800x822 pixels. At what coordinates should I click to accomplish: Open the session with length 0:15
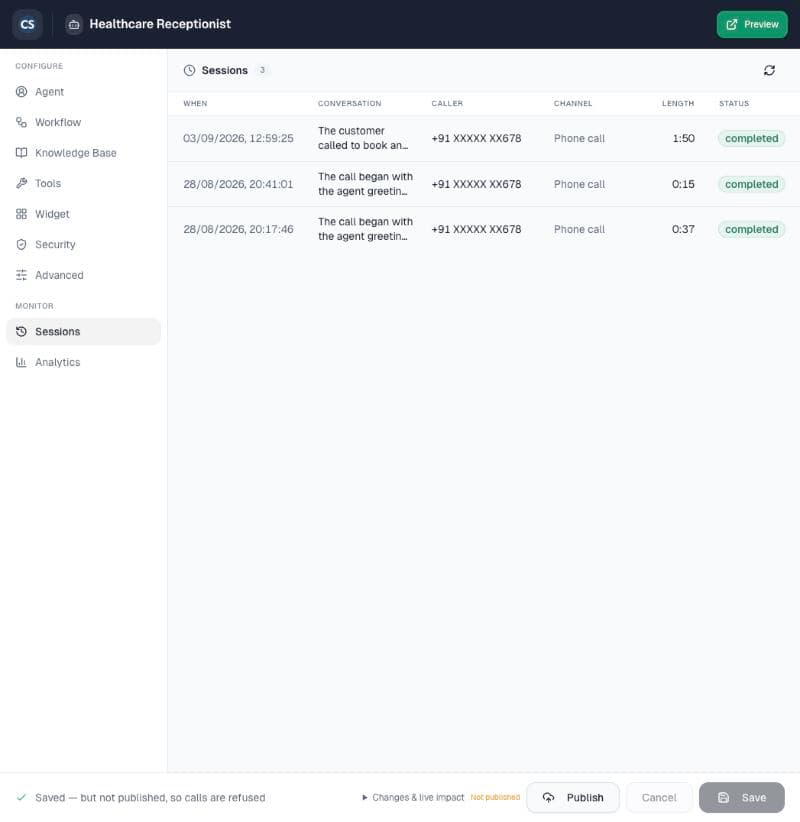(x=483, y=184)
